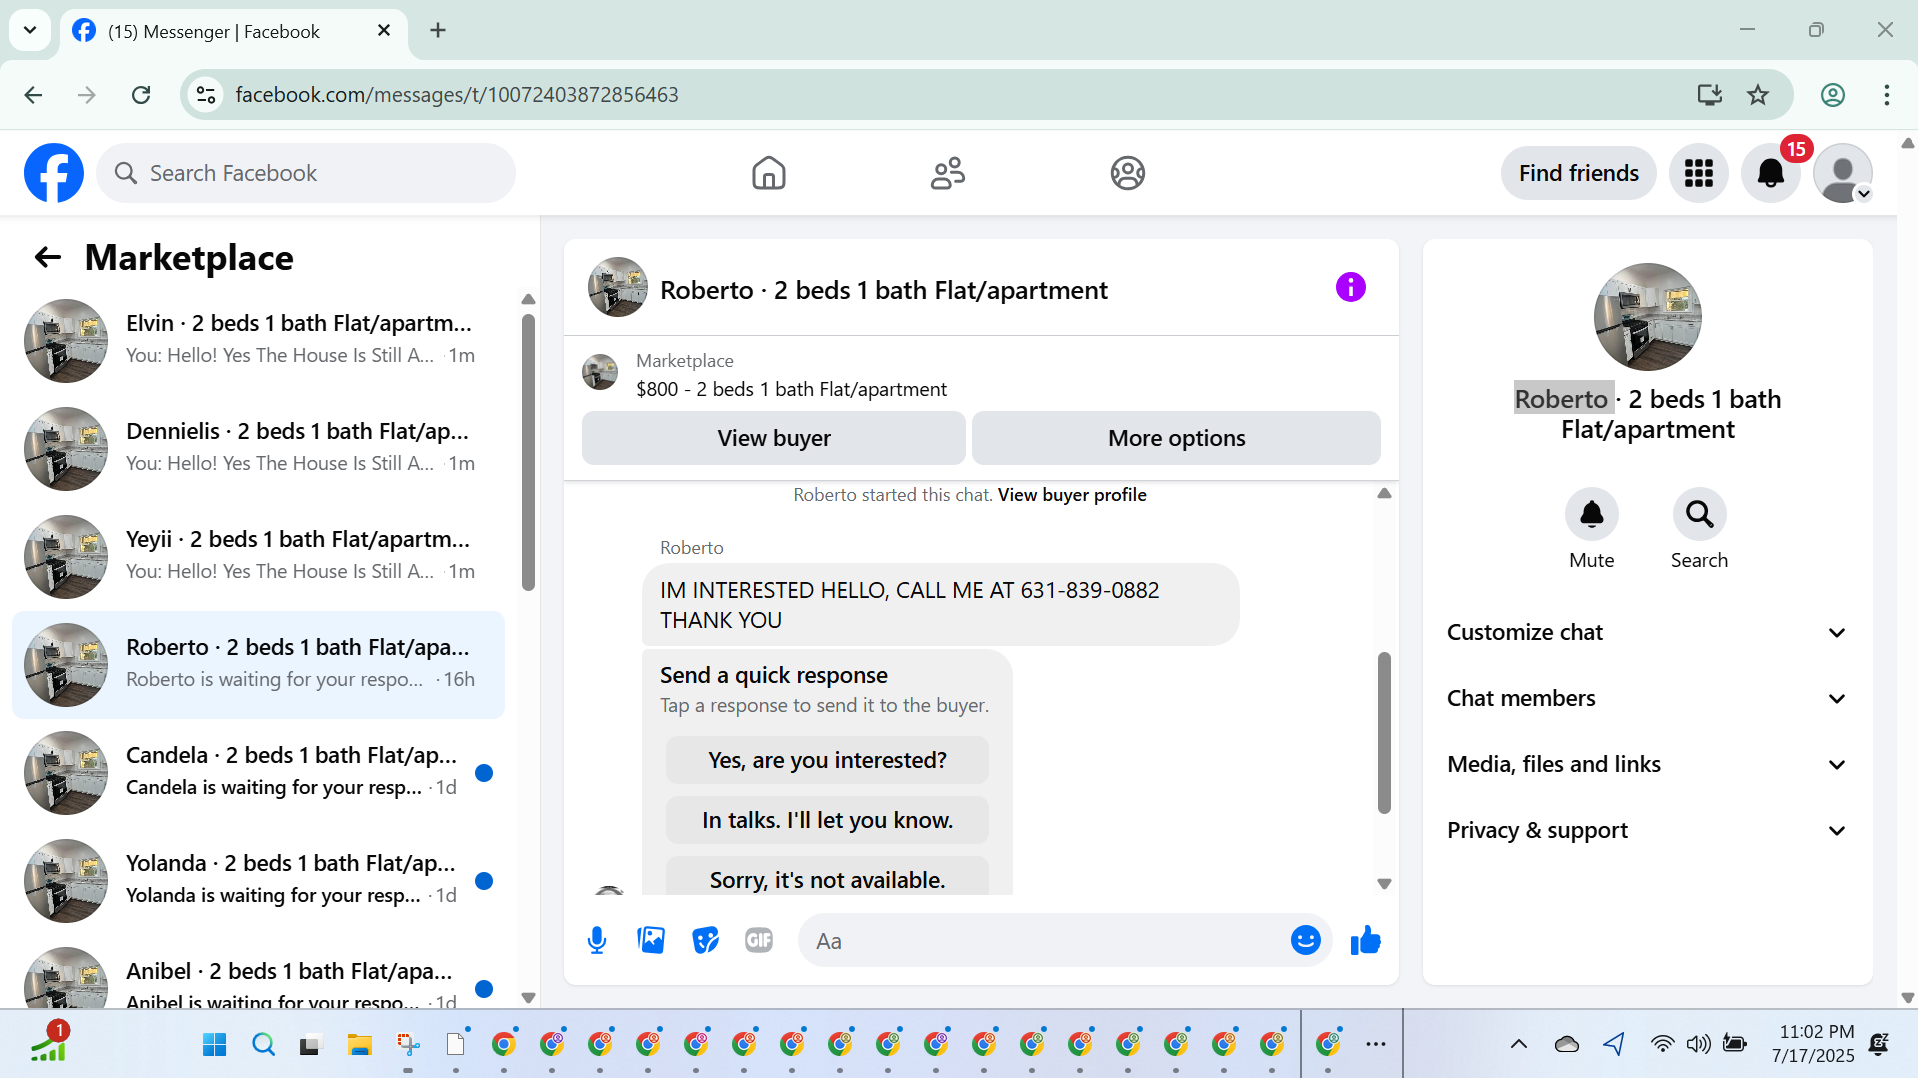
Task: View site information icon in address bar
Action: tap(206, 95)
